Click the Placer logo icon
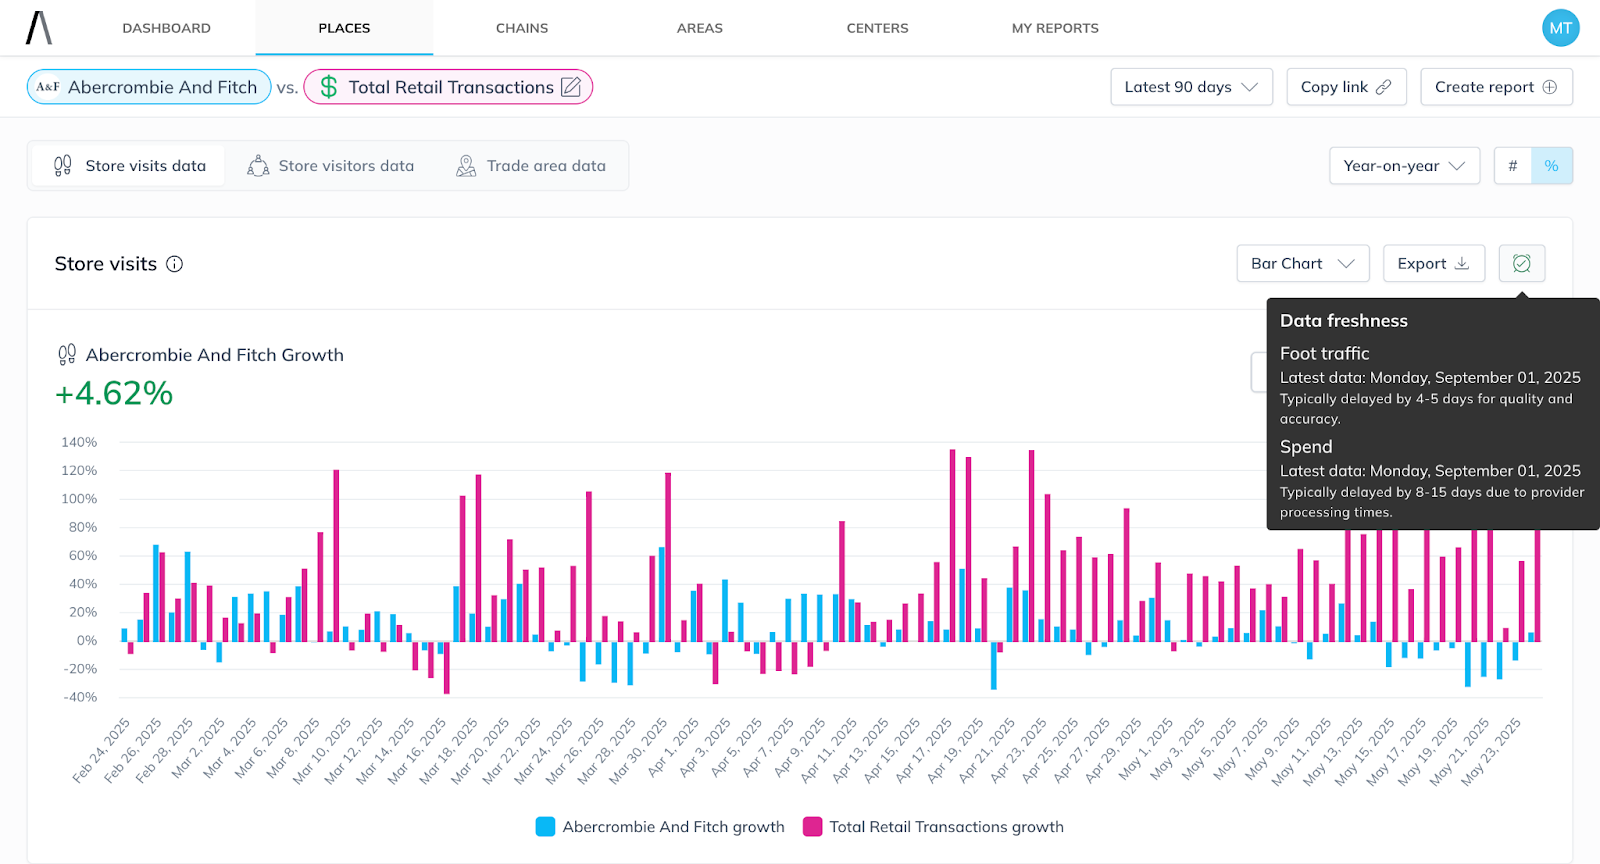 pos(39,28)
